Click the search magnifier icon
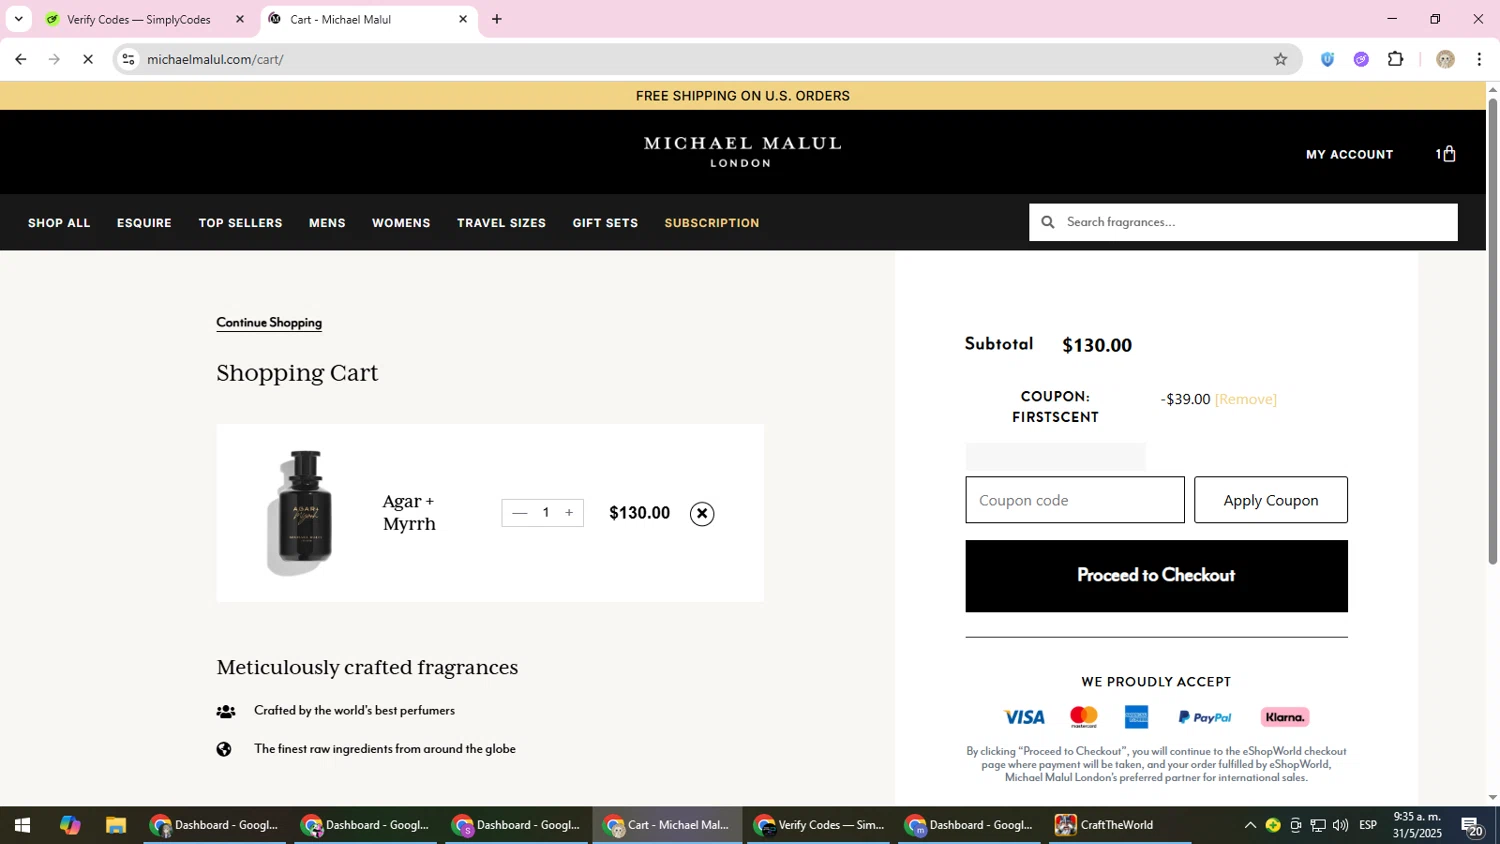Screen dimensions: 1500x844 pyautogui.click(x=1048, y=222)
